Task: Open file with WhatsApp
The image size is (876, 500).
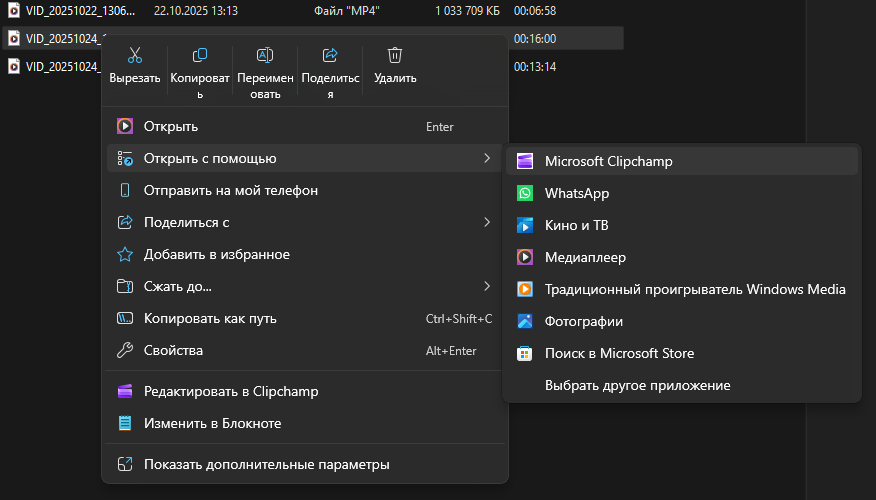Action: click(682, 193)
